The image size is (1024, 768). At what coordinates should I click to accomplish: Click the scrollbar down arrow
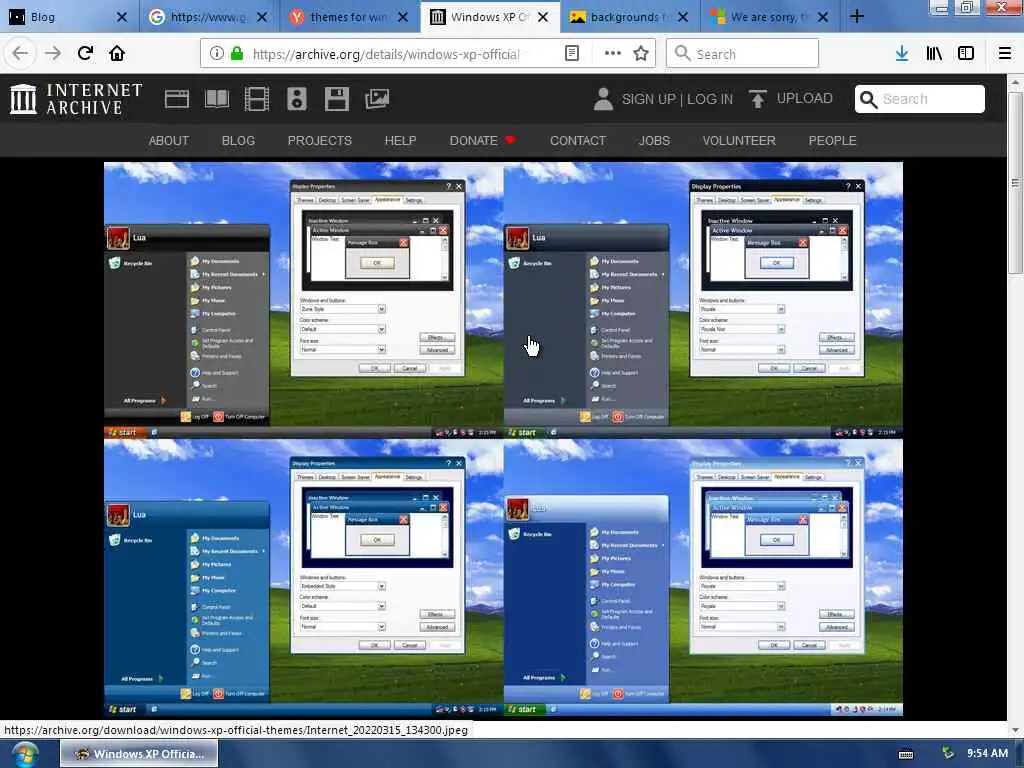[x=1015, y=730]
